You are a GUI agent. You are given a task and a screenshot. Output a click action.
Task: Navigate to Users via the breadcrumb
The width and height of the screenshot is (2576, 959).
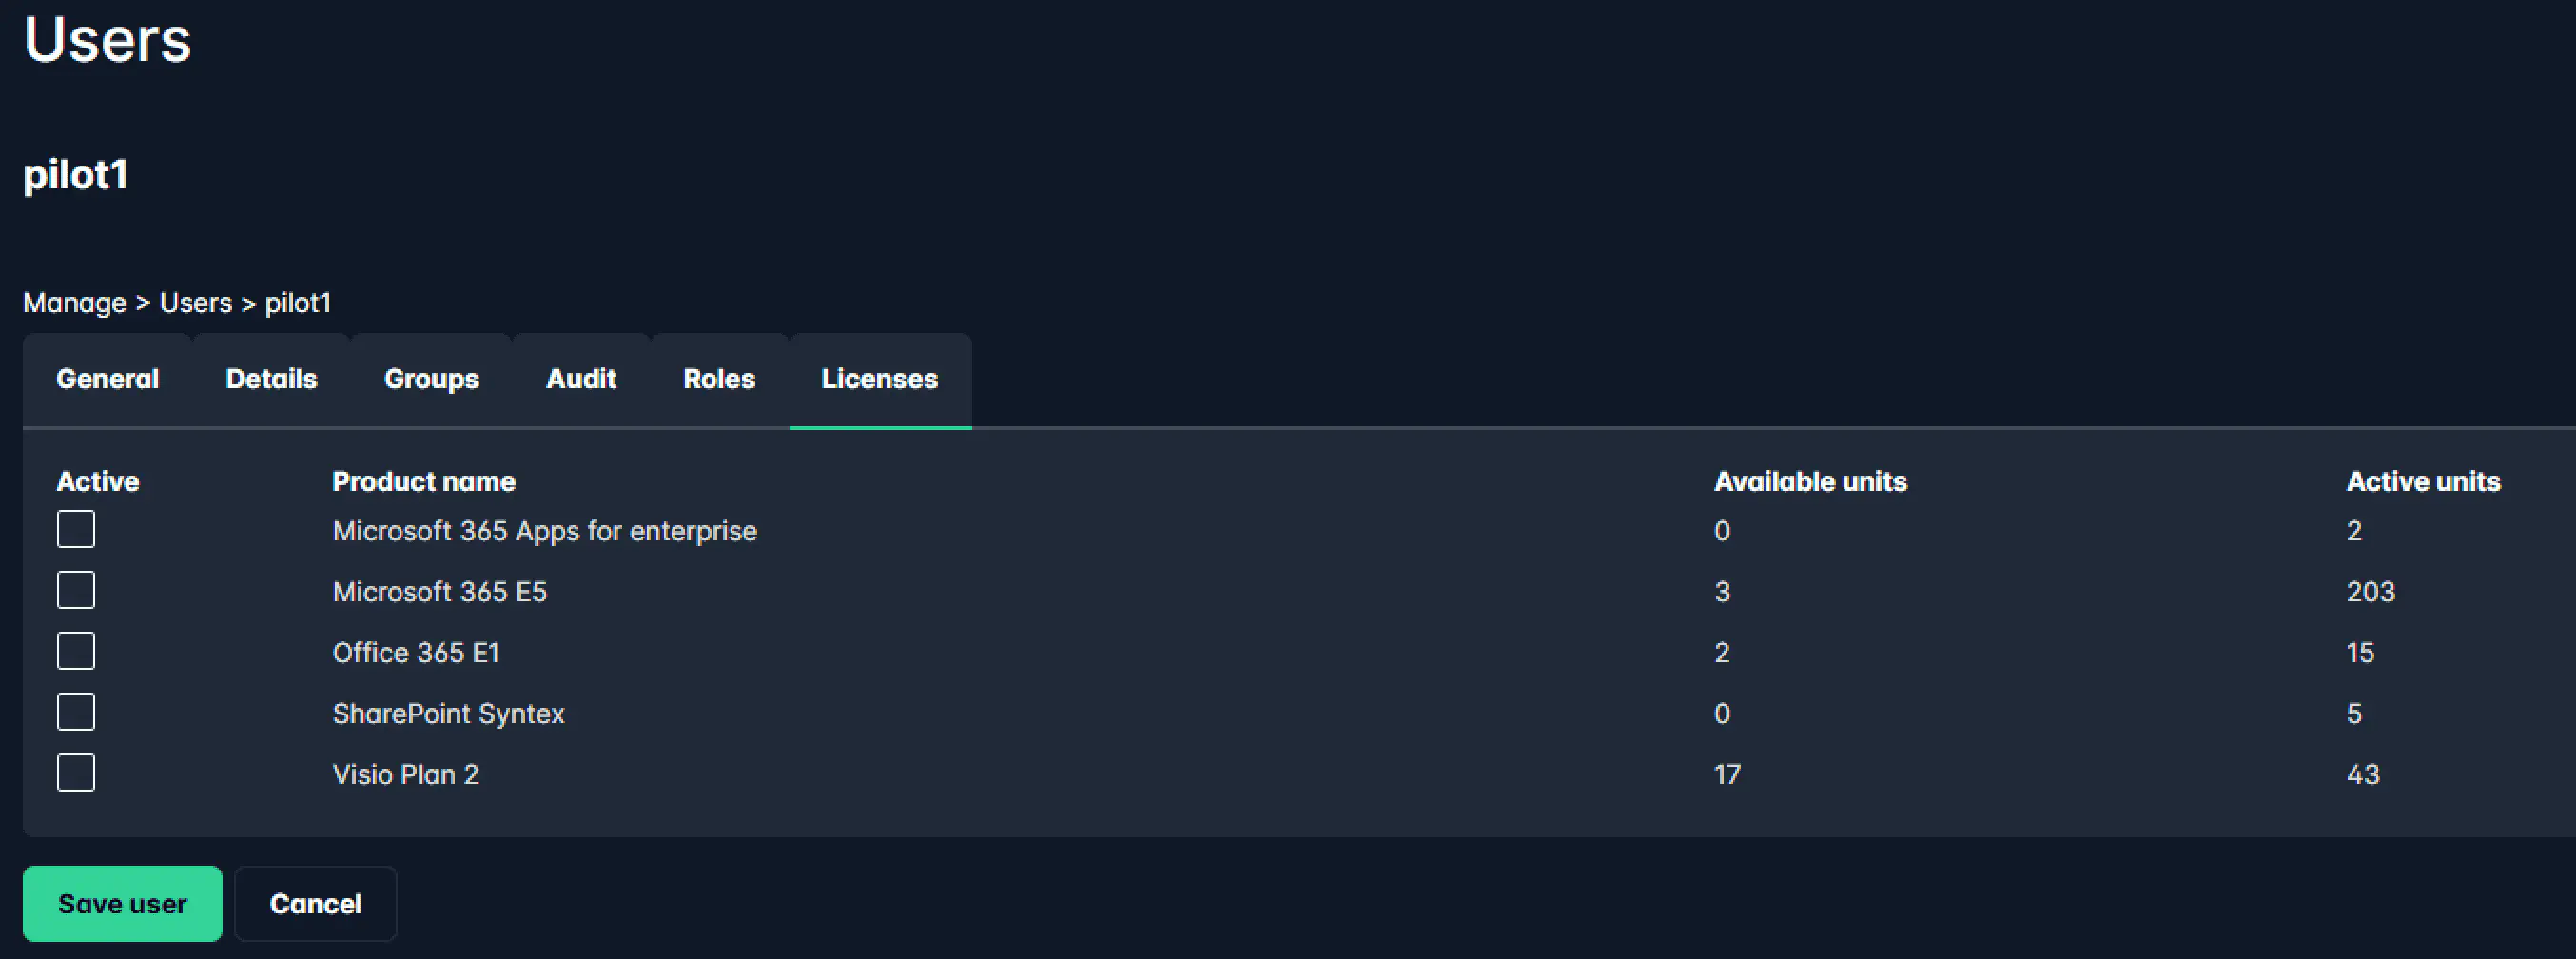tap(196, 302)
